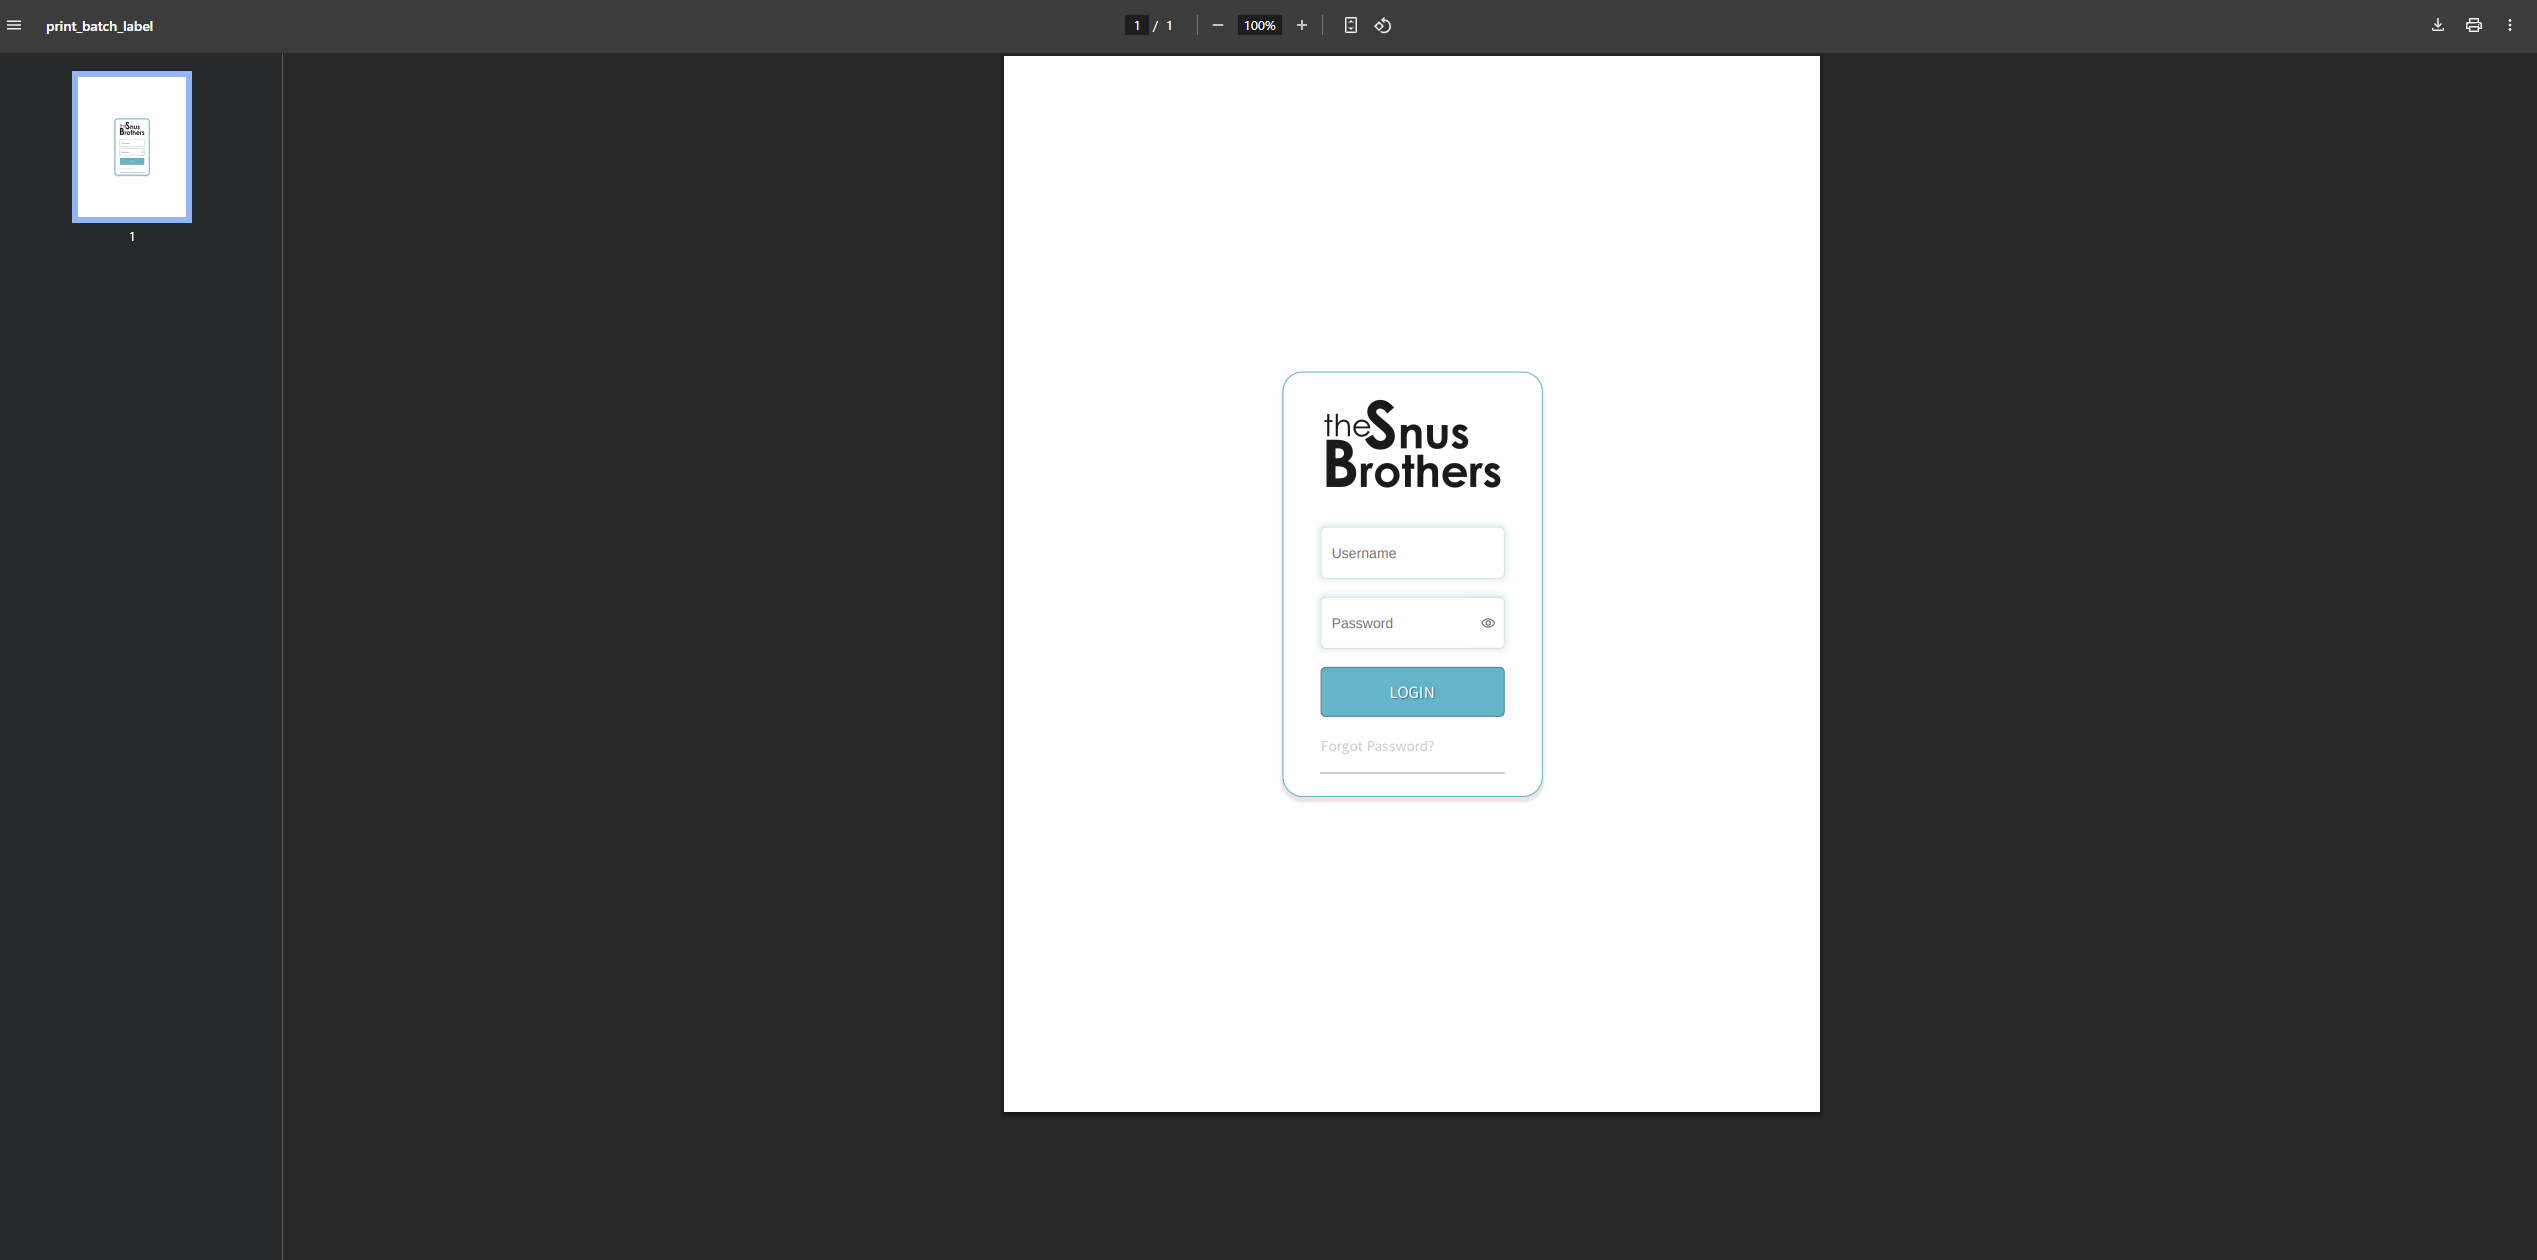
Task: Click the Username input field
Action: click(1412, 553)
